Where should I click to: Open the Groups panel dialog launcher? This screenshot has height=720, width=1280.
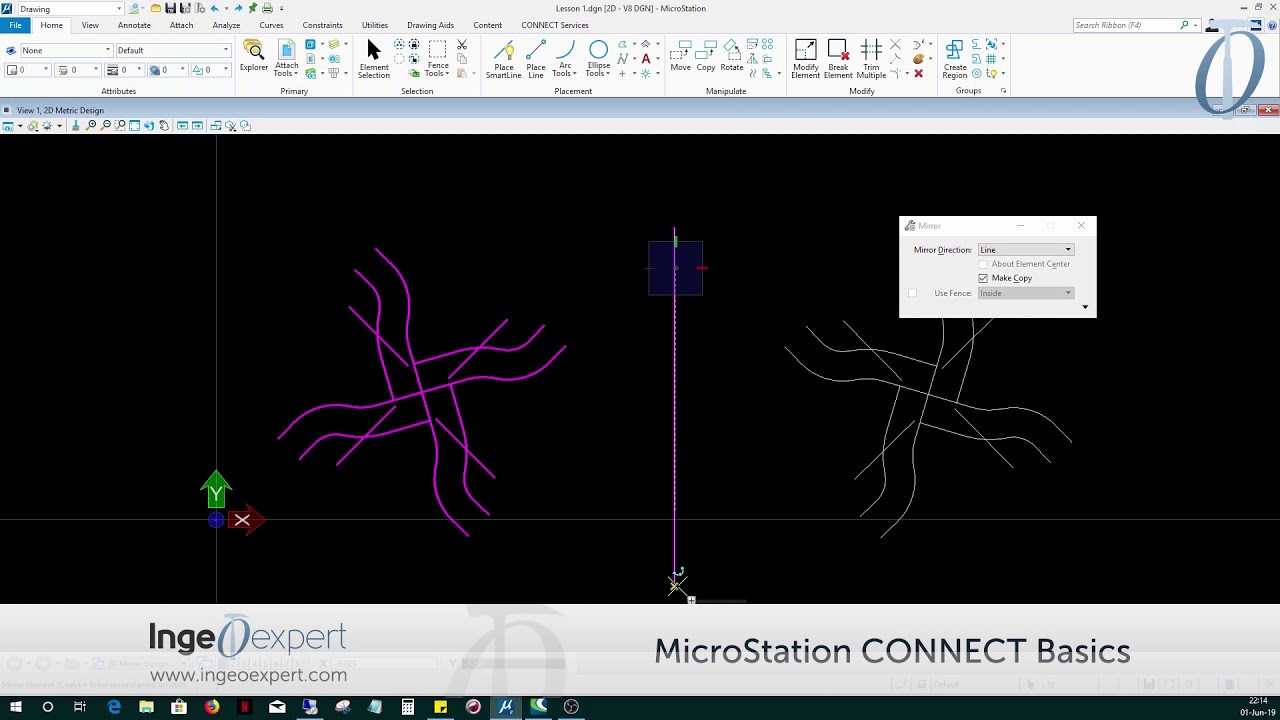click(x=1003, y=91)
